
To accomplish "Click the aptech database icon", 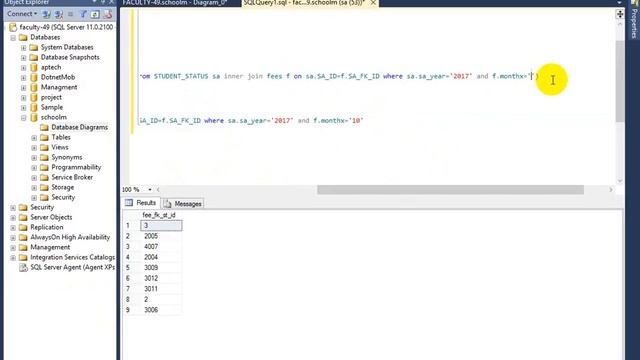I will pyautogui.click(x=34, y=67).
